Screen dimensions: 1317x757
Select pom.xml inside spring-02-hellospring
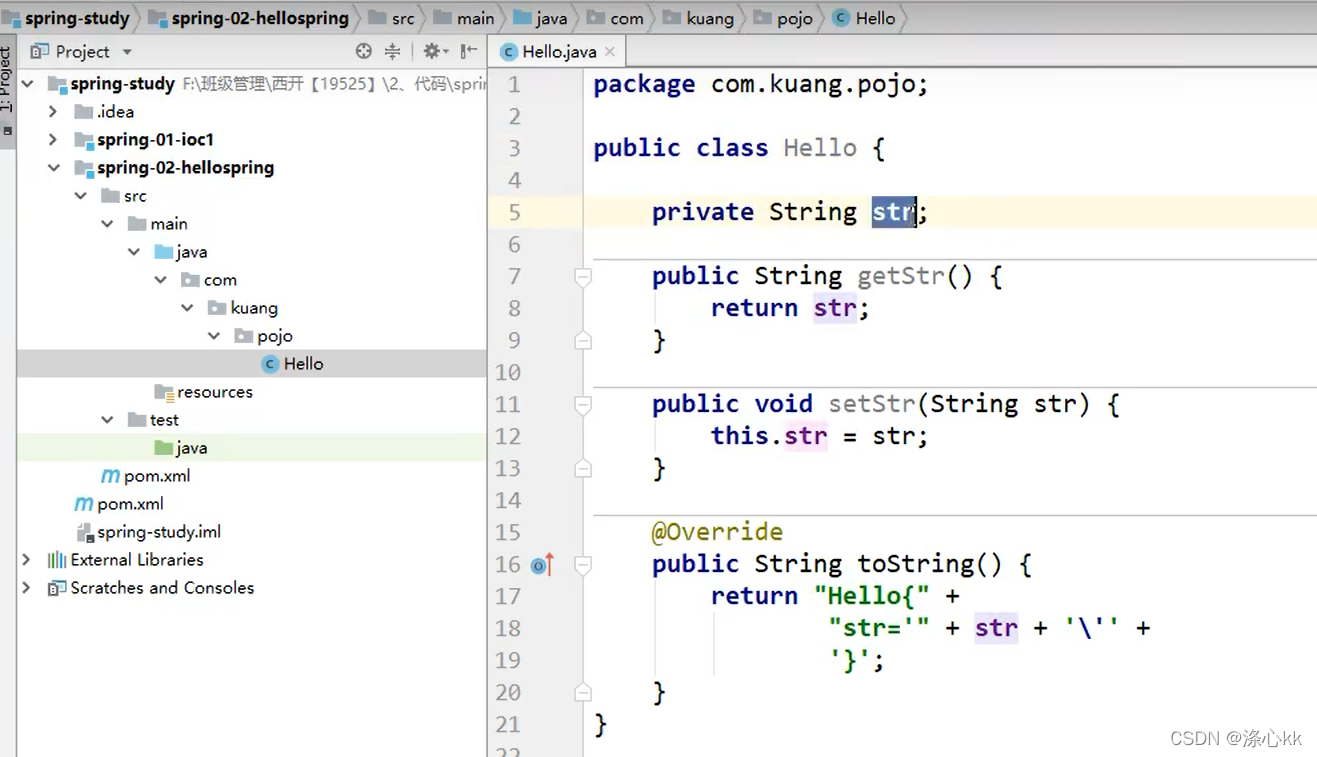(251, 476)
